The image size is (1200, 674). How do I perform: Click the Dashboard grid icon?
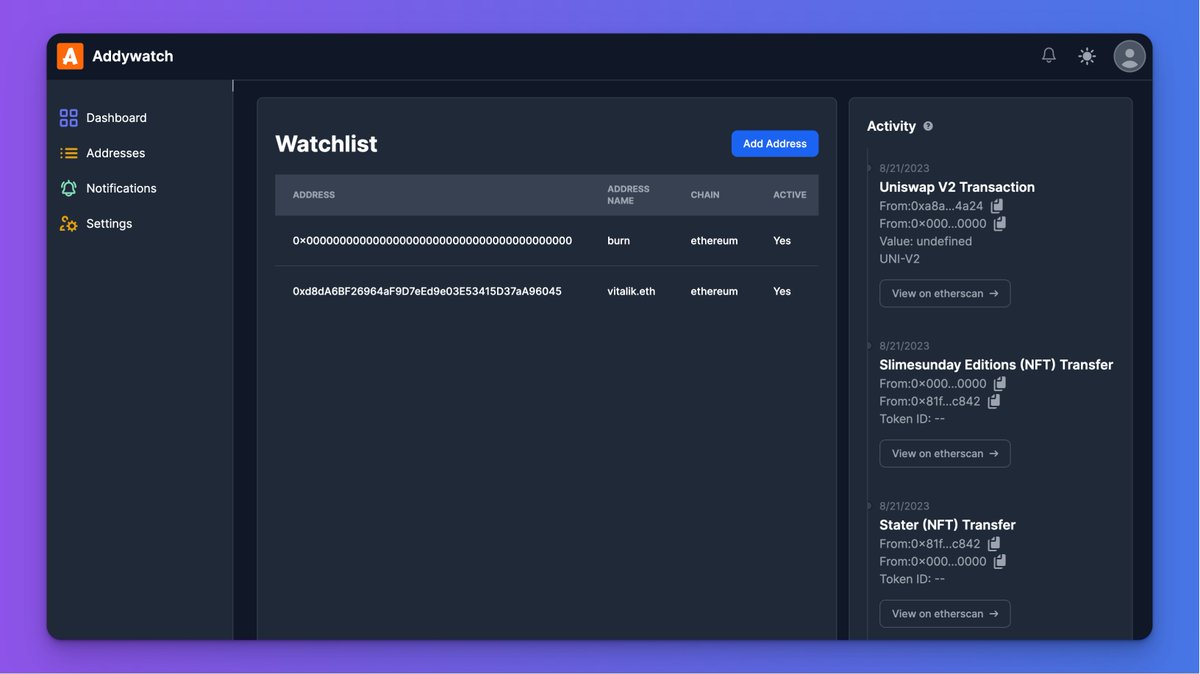pos(68,118)
